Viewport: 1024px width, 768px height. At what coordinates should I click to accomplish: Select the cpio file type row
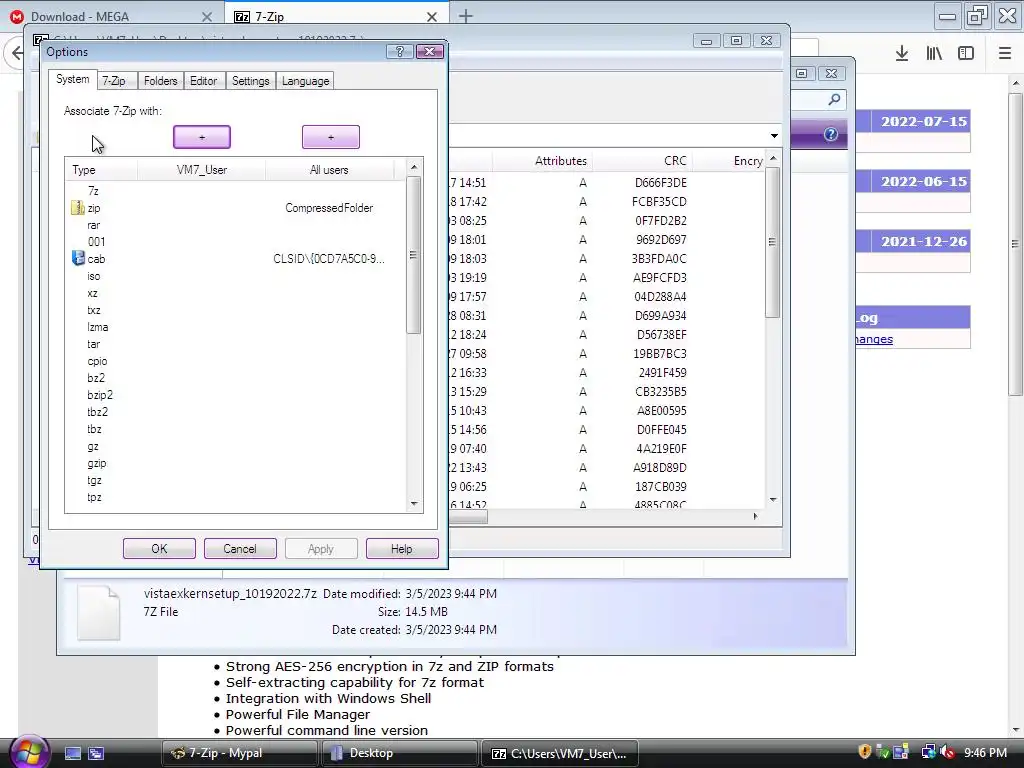235,360
